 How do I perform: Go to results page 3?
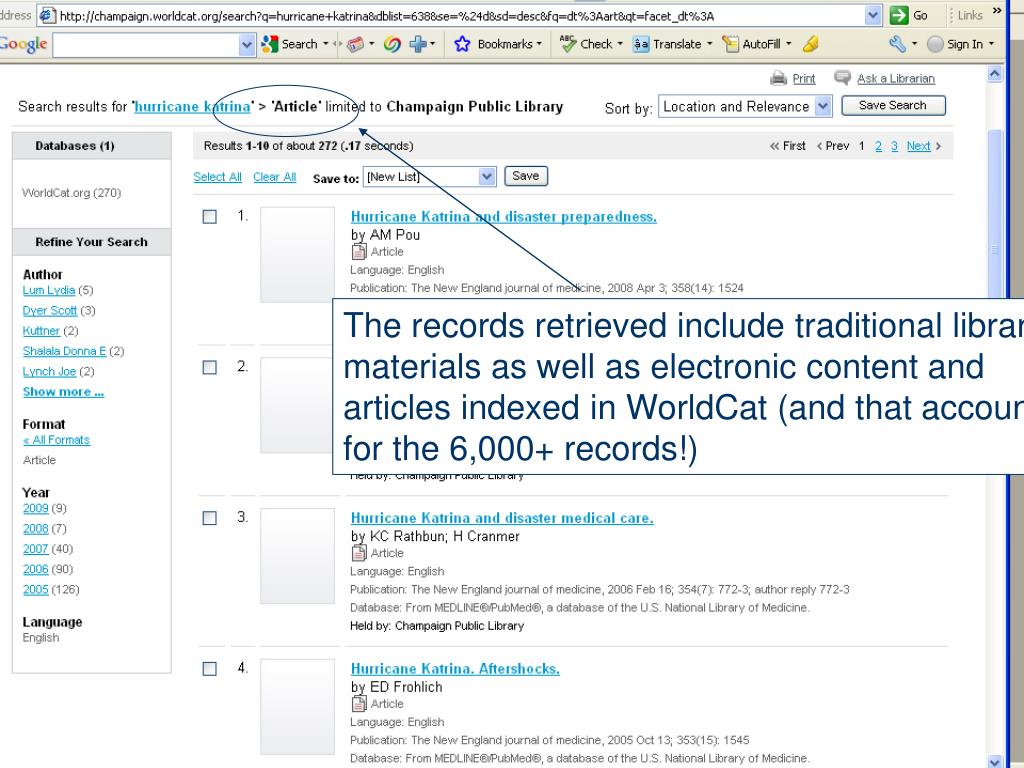(894, 146)
